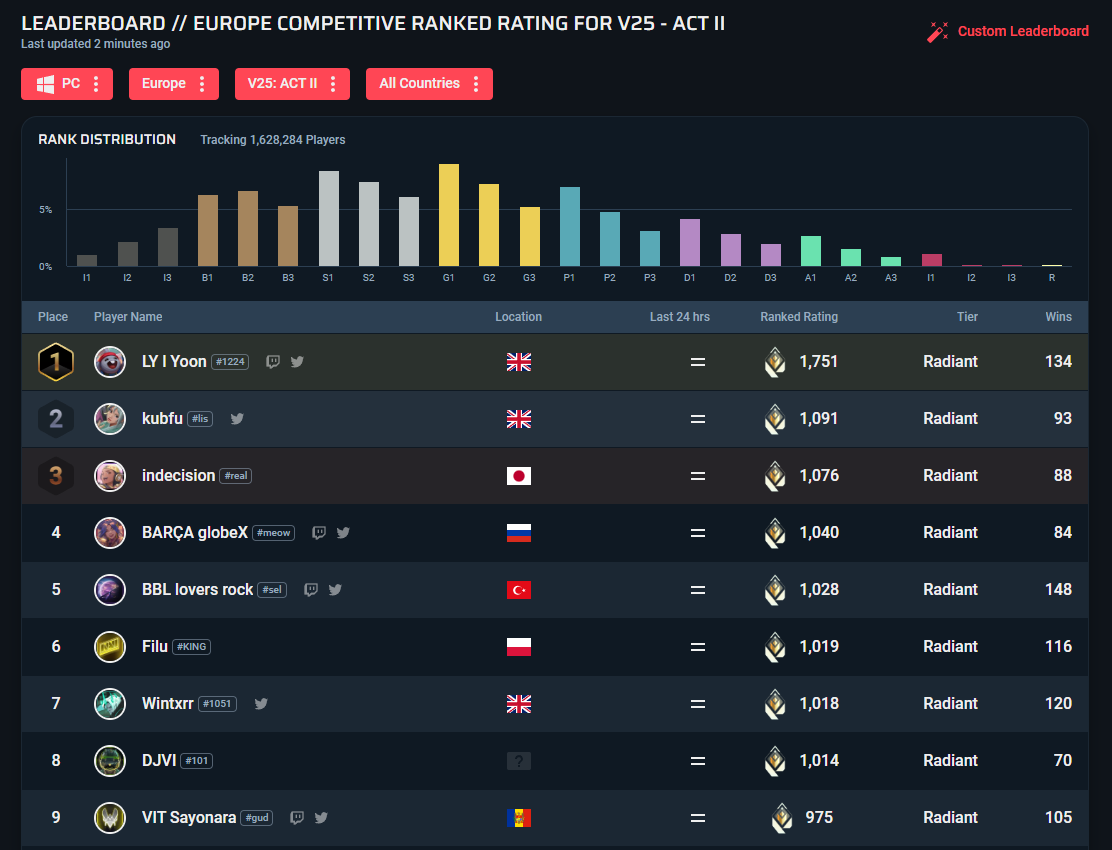The width and height of the screenshot is (1112, 850).
Task: Click VIT Sayonara's Twitch icon
Action: [297, 818]
